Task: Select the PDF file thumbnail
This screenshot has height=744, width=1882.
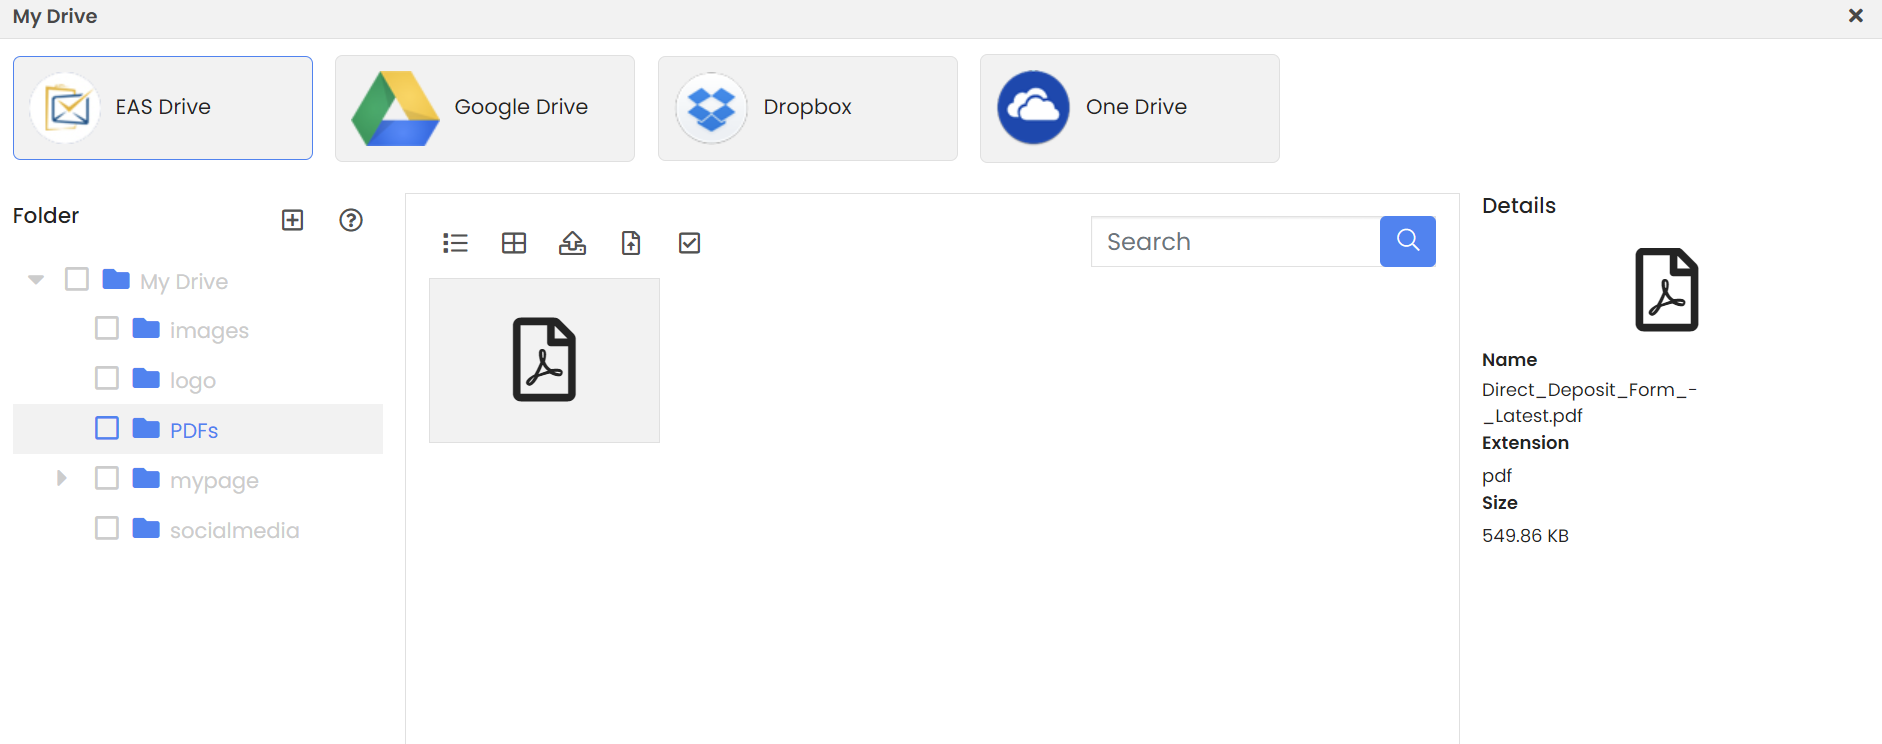Action: point(544,360)
